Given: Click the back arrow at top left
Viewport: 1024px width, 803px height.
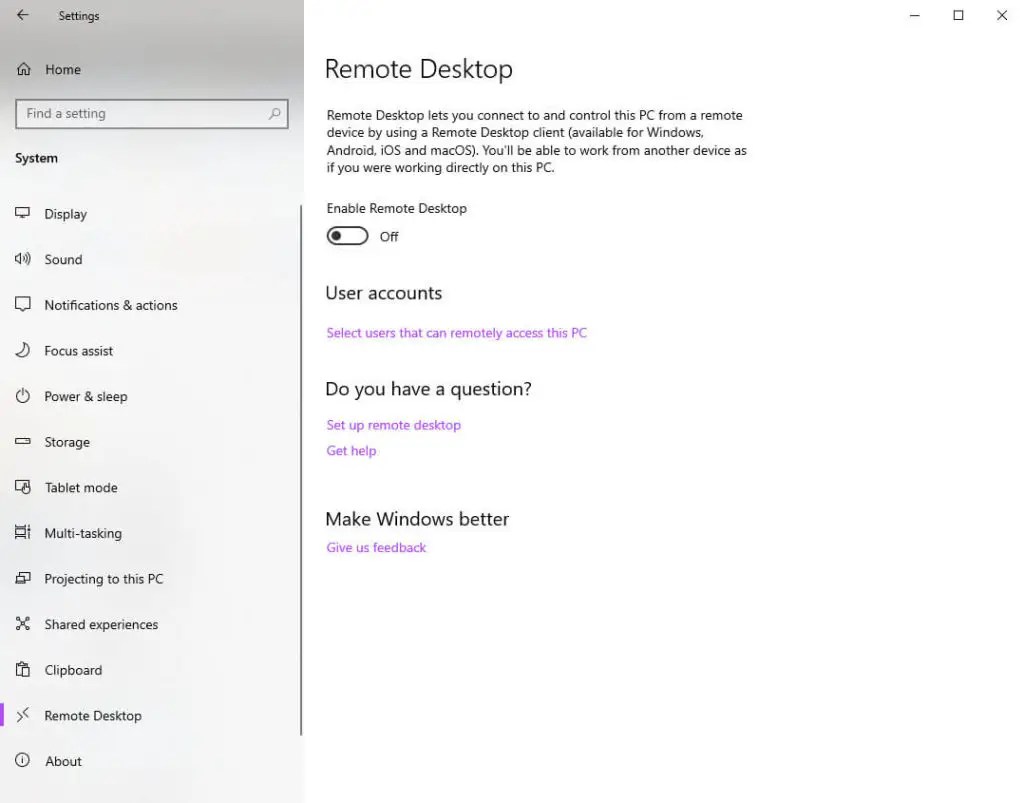Looking at the screenshot, I should (x=22, y=15).
